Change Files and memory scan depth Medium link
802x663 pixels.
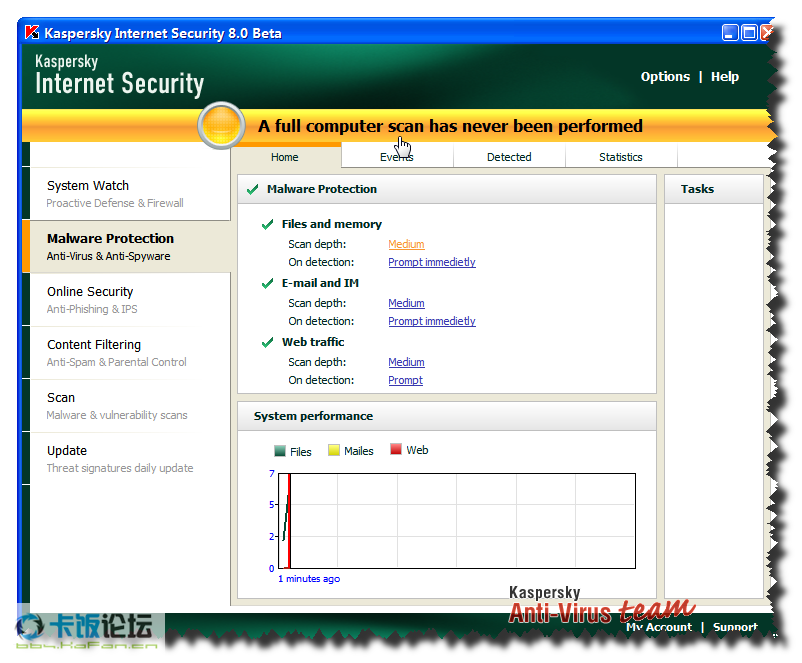pyautogui.click(x=406, y=245)
